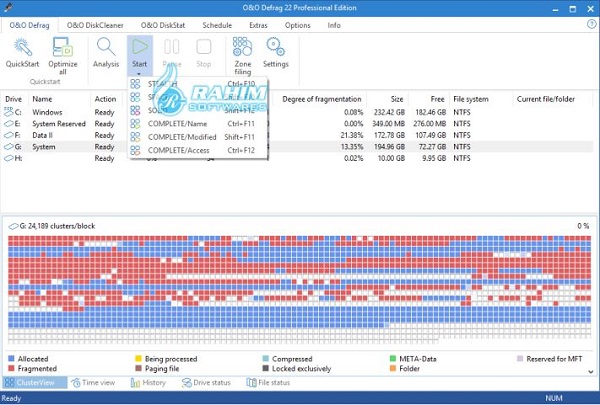Viewport: 600px width, 405px height.
Task: Switch to History tab
Action: 148,382
